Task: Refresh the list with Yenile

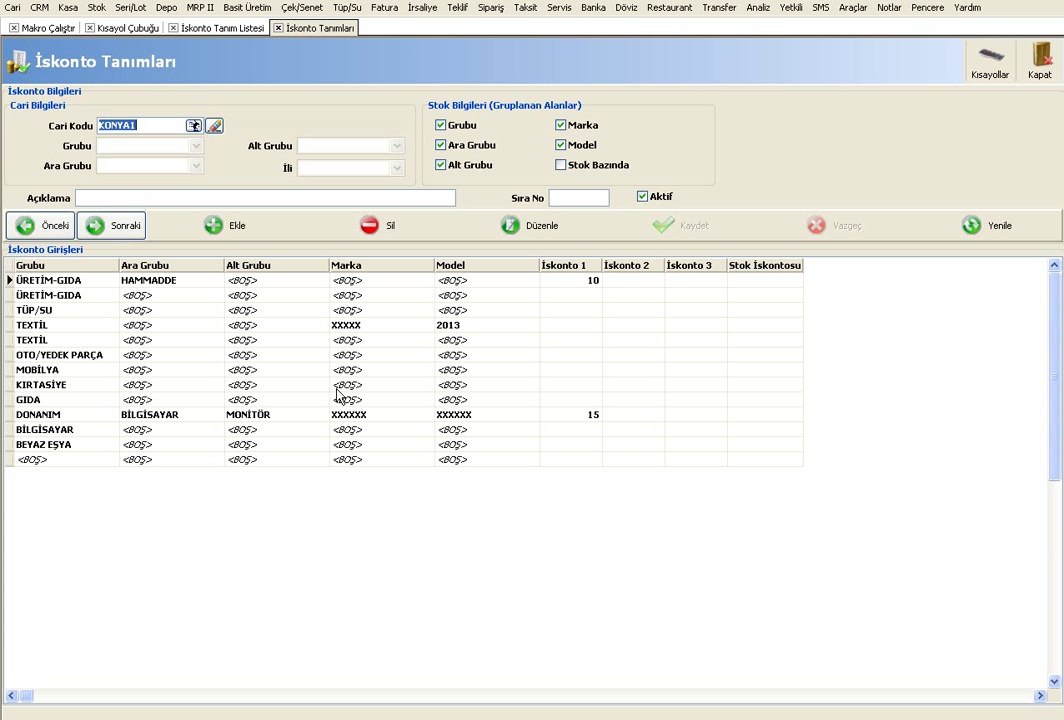Action: pyautogui.click(x=987, y=225)
